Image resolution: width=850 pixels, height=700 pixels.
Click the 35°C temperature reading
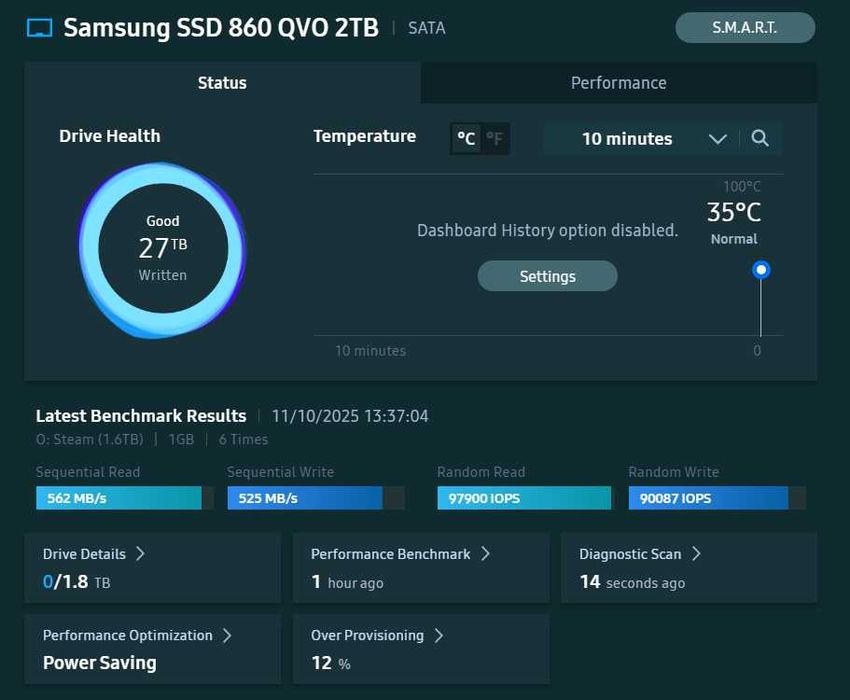(x=734, y=212)
